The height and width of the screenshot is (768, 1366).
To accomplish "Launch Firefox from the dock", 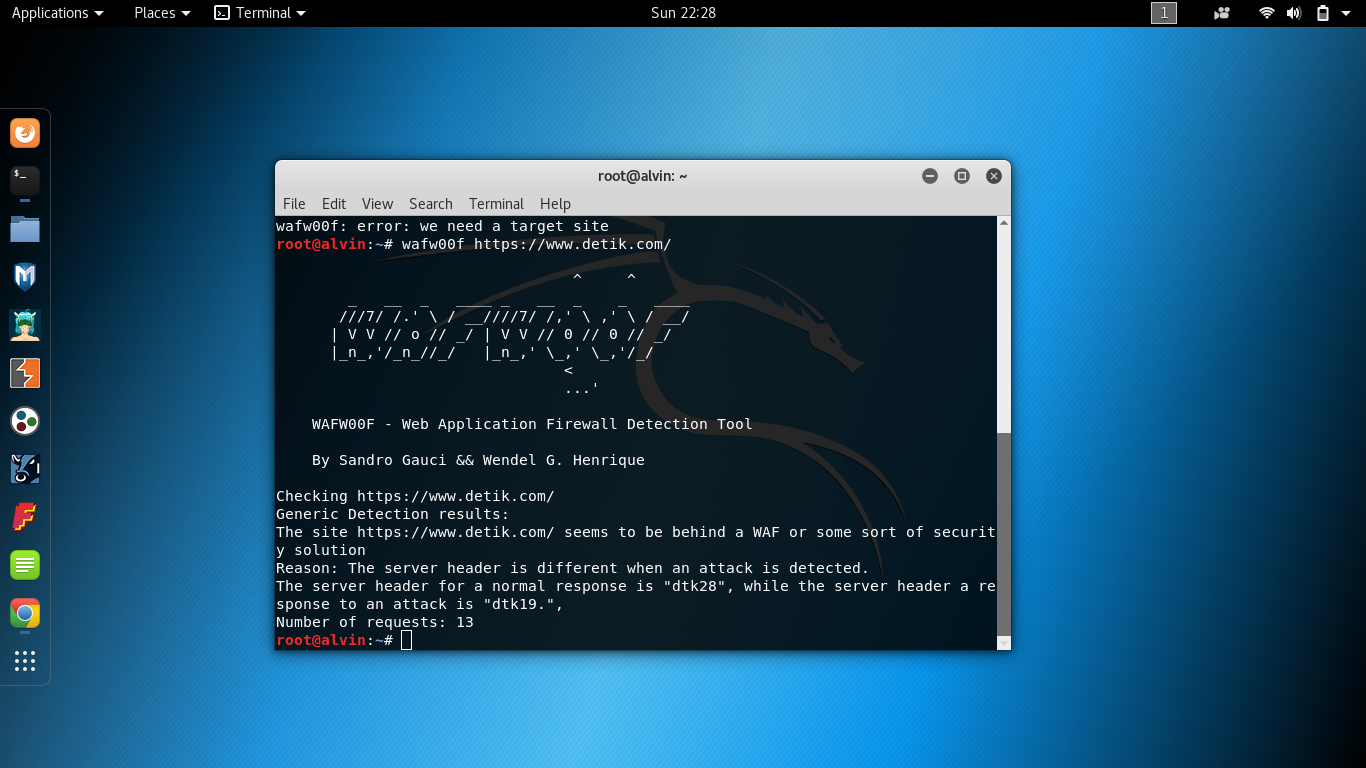I will coord(25,133).
